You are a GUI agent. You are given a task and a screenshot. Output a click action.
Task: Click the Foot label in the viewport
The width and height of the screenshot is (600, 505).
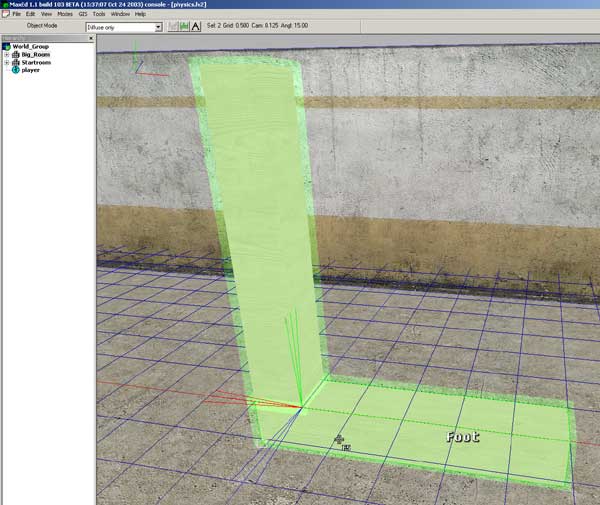462,437
